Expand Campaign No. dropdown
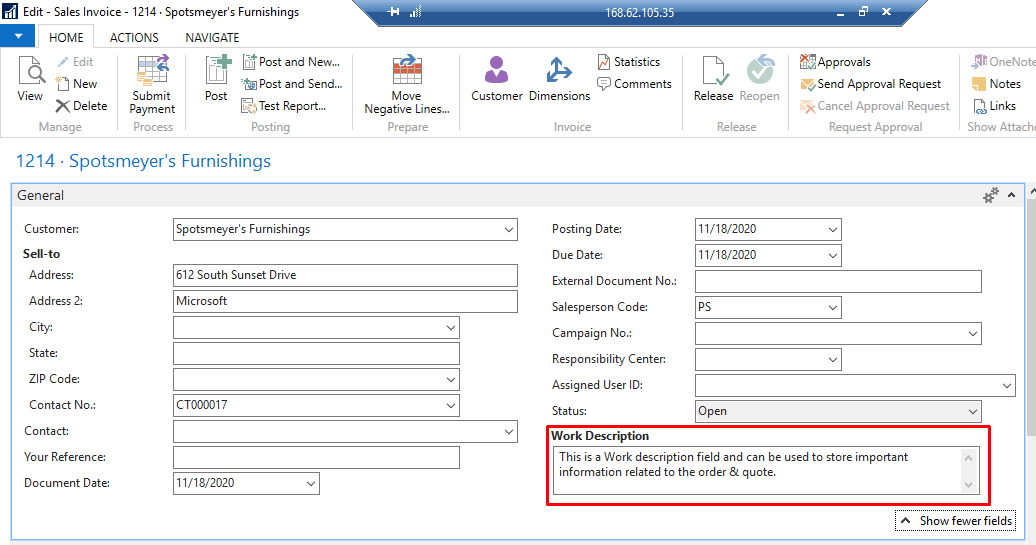The height and width of the screenshot is (545, 1036). [x=973, y=334]
